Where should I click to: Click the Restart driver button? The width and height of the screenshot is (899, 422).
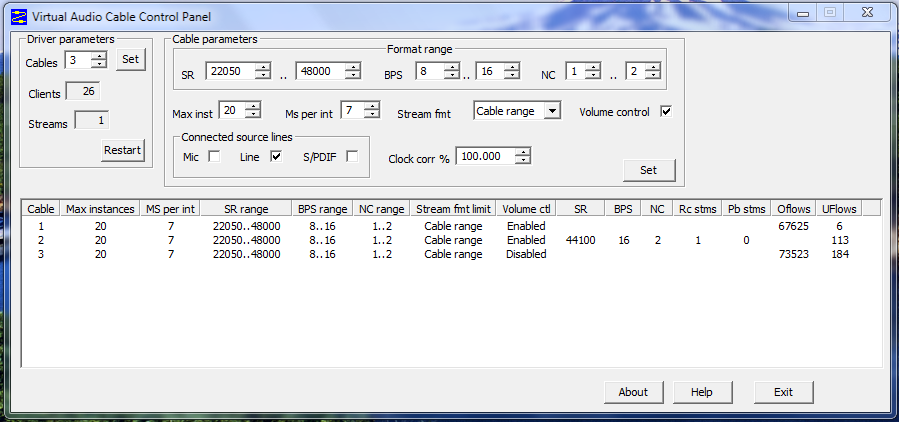(x=123, y=150)
